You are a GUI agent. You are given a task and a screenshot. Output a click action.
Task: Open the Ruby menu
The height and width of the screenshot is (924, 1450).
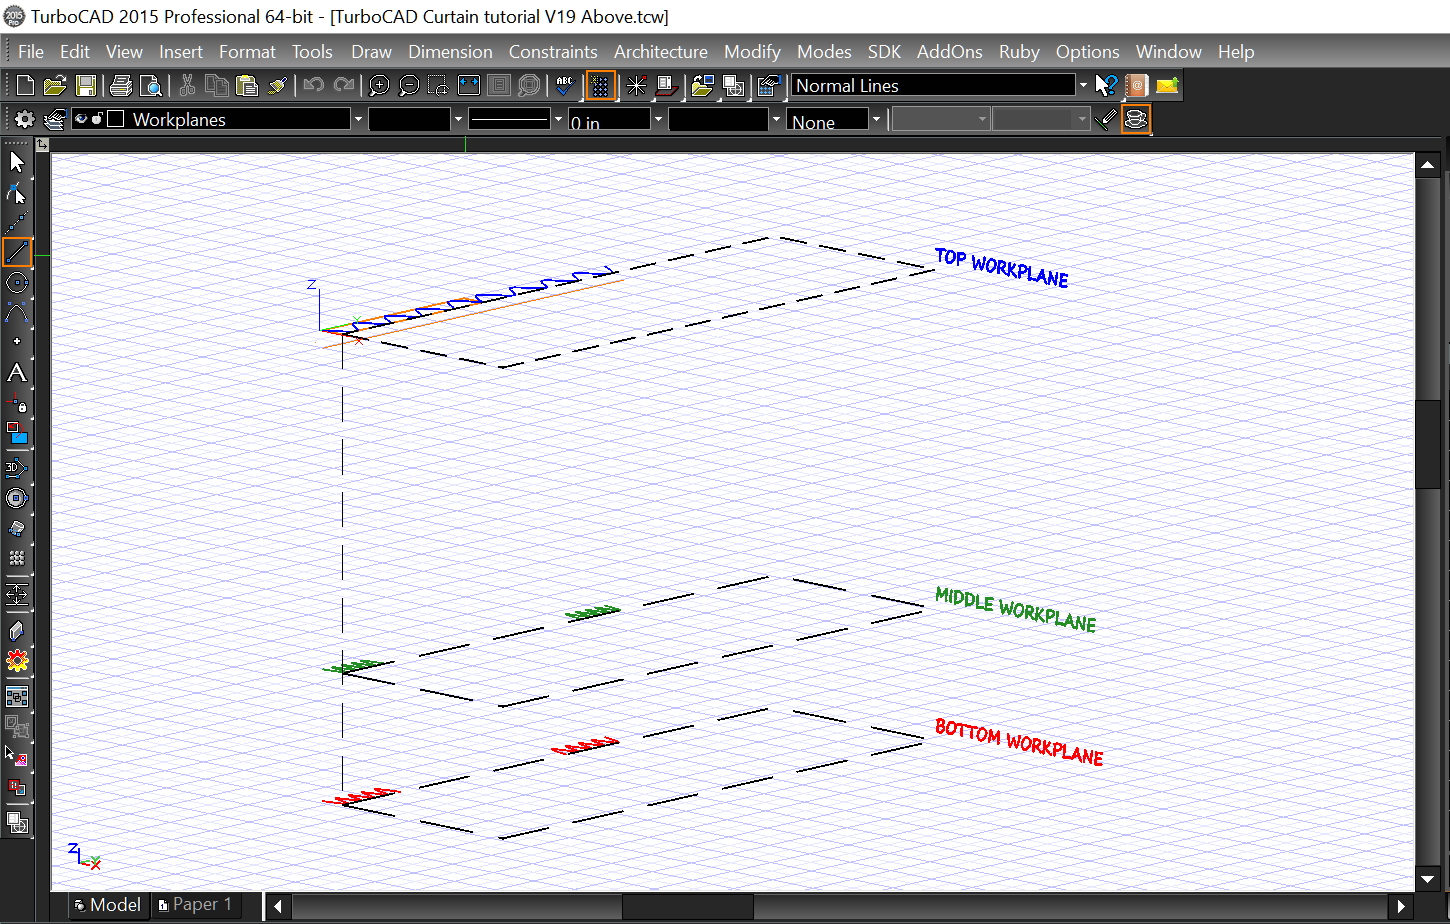tap(1019, 52)
